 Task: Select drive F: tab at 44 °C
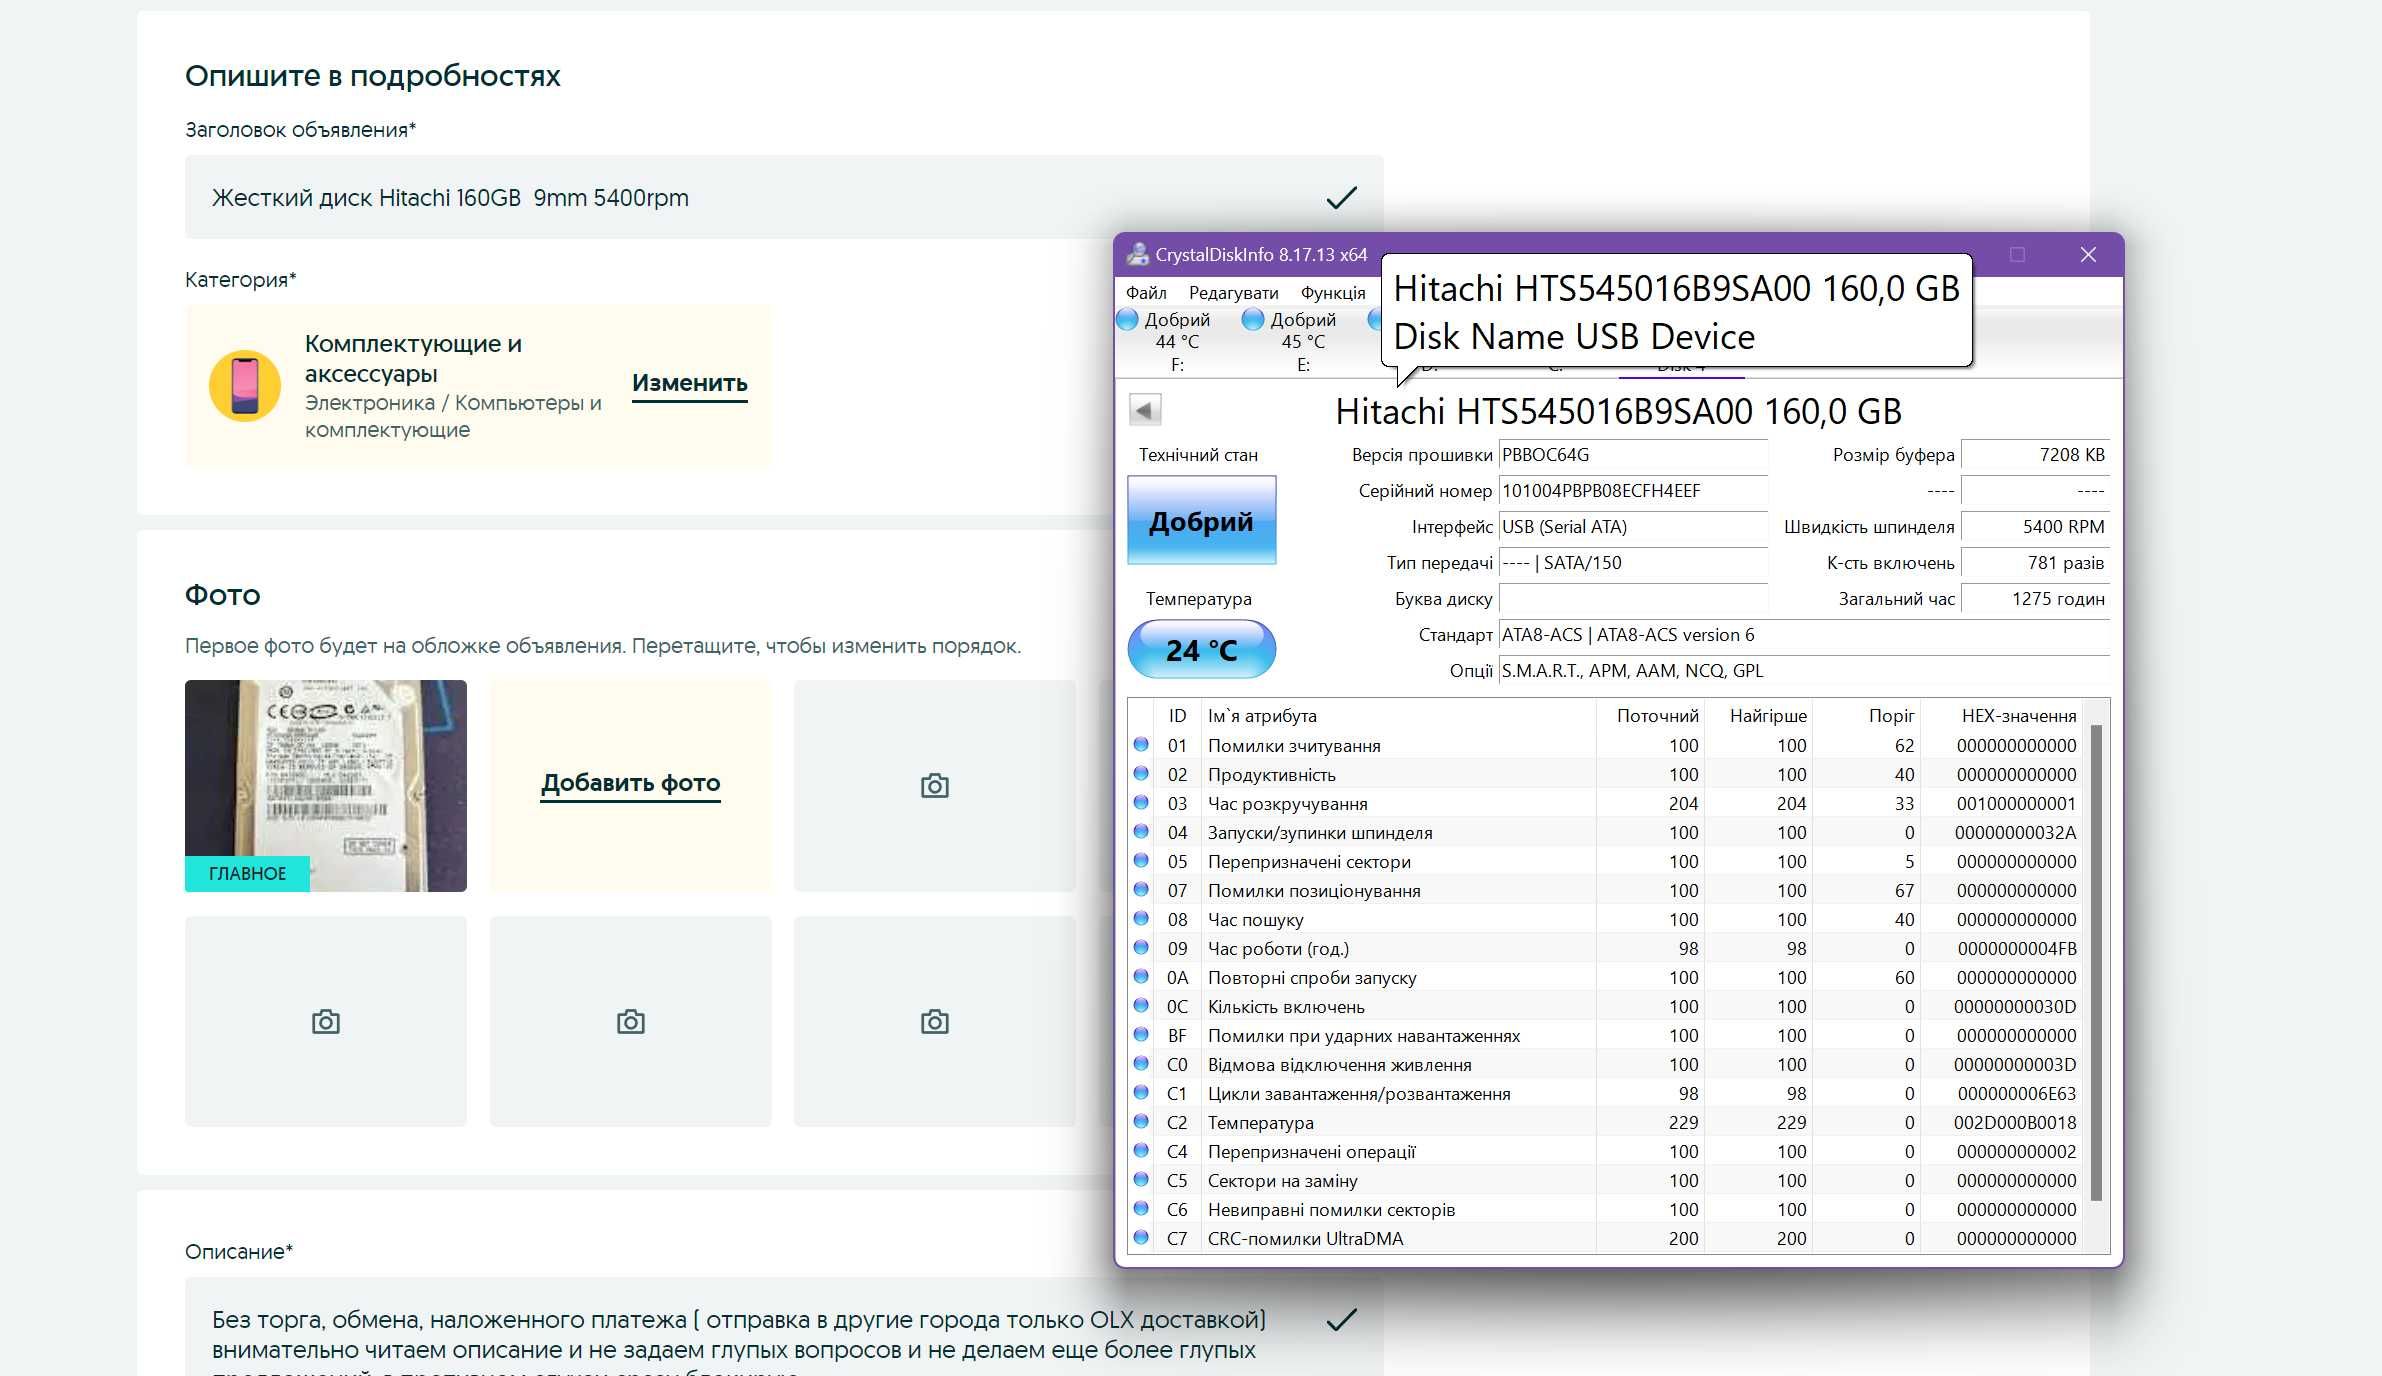(1177, 342)
